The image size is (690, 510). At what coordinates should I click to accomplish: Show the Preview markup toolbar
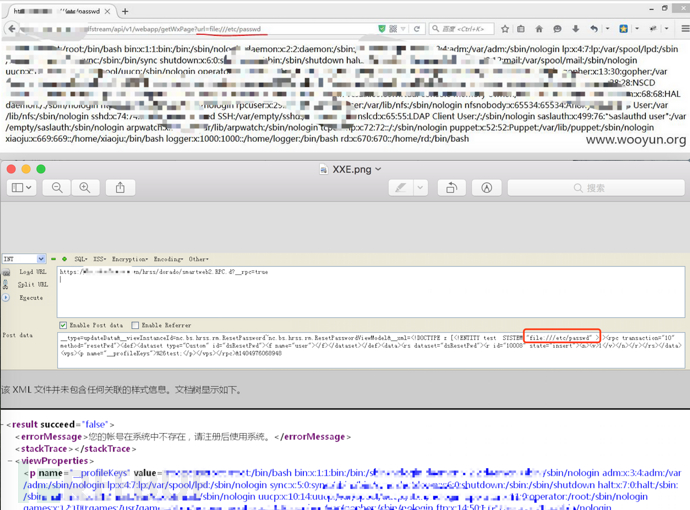tap(486, 188)
